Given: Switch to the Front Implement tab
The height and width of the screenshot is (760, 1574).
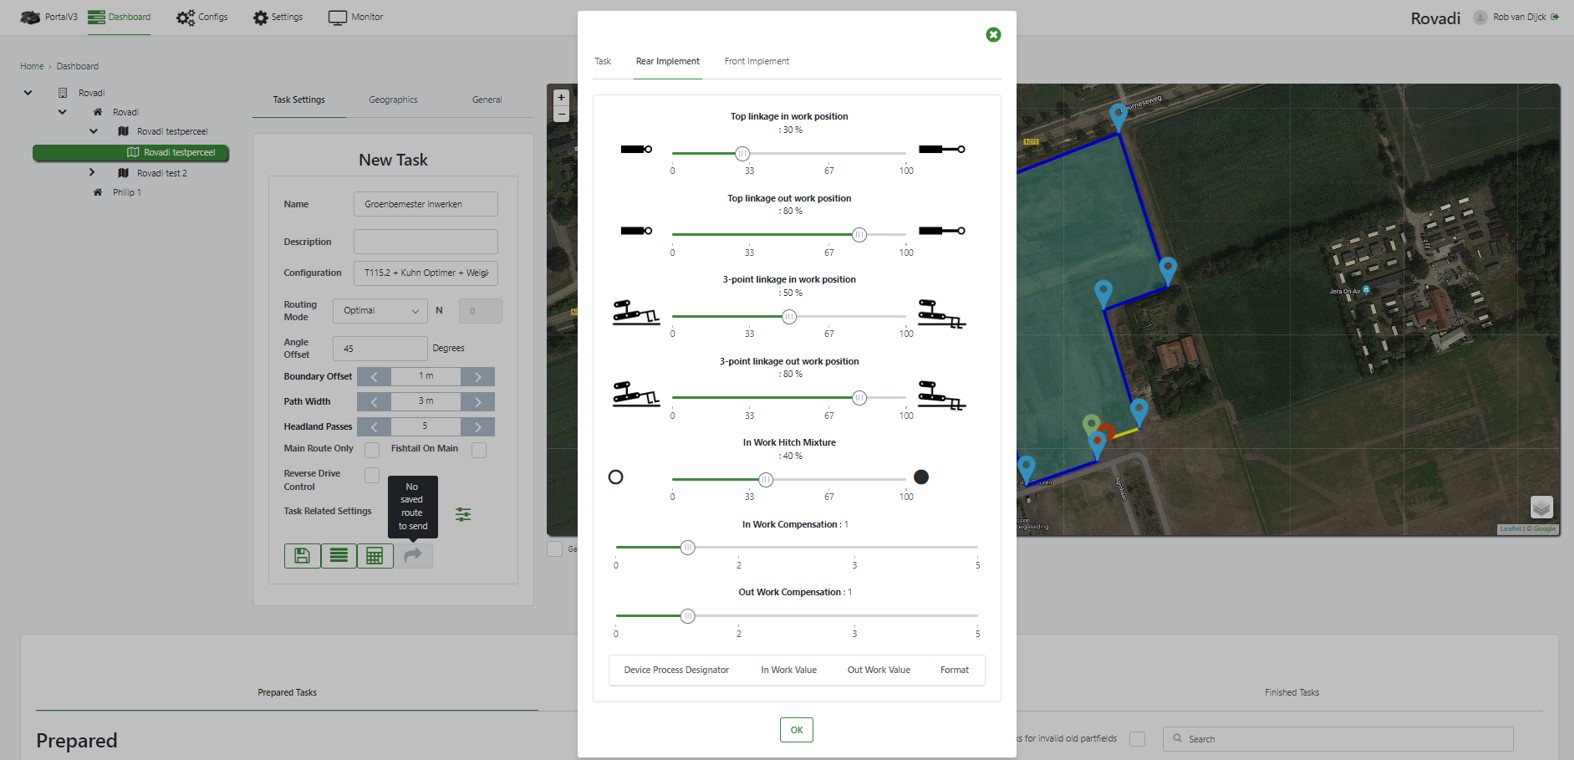Looking at the screenshot, I should [757, 61].
